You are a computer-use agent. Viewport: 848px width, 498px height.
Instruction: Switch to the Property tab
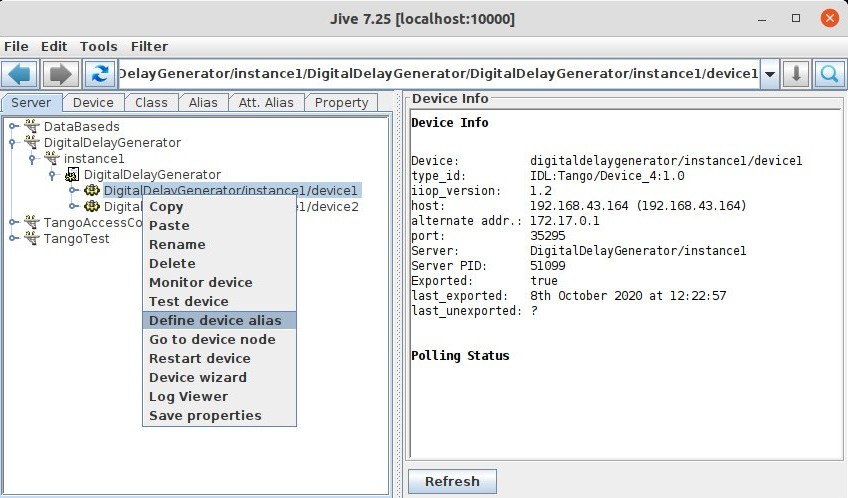pos(341,102)
